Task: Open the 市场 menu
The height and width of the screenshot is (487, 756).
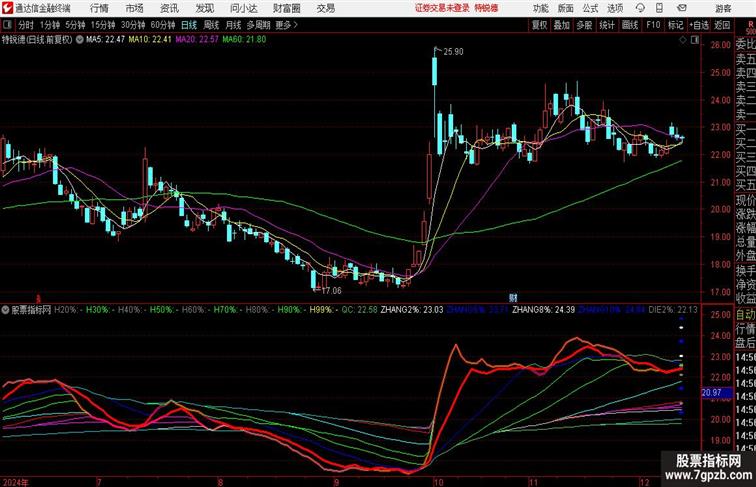Action: coord(135,8)
